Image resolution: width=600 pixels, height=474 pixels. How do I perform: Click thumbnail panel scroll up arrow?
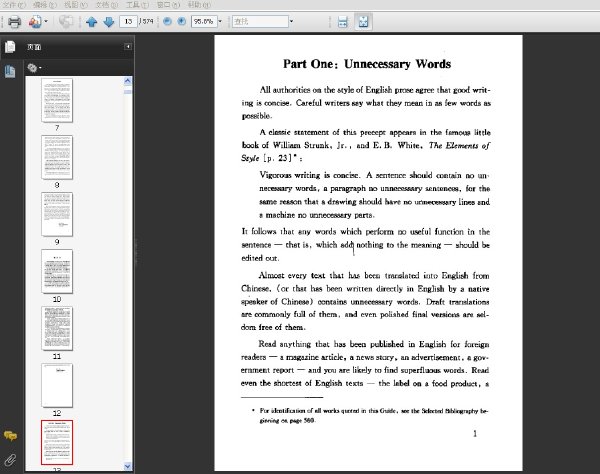128,81
